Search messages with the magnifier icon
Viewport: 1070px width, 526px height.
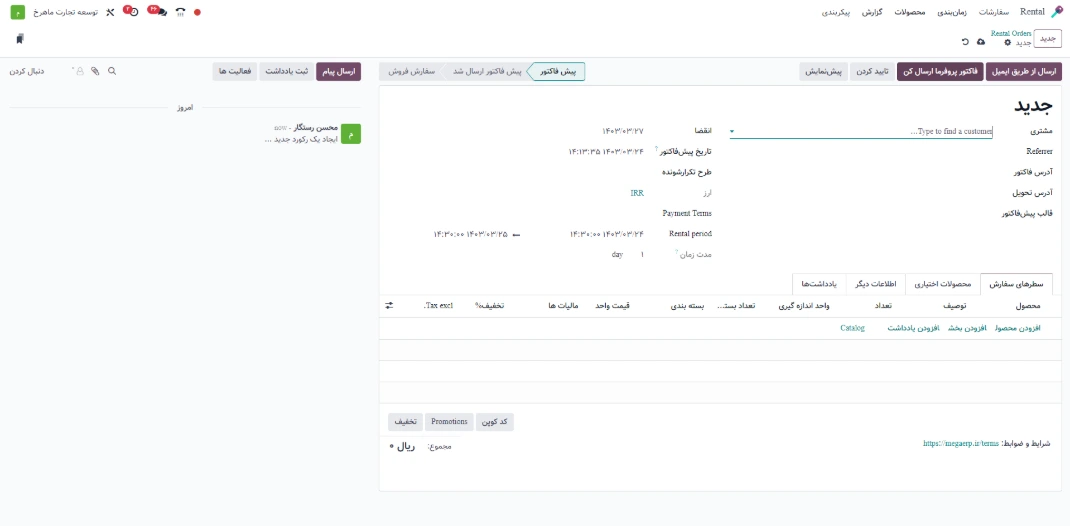(112, 72)
